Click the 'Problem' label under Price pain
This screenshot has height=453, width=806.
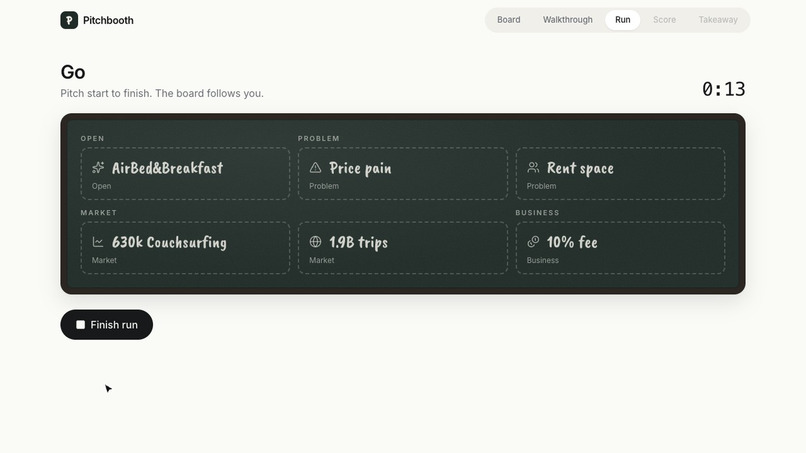click(324, 186)
